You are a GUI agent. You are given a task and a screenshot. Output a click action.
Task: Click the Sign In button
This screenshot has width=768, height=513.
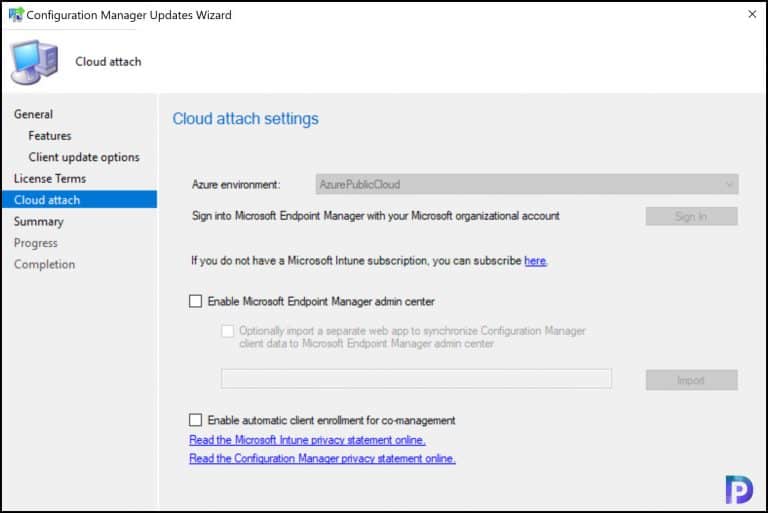pos(691,216)
